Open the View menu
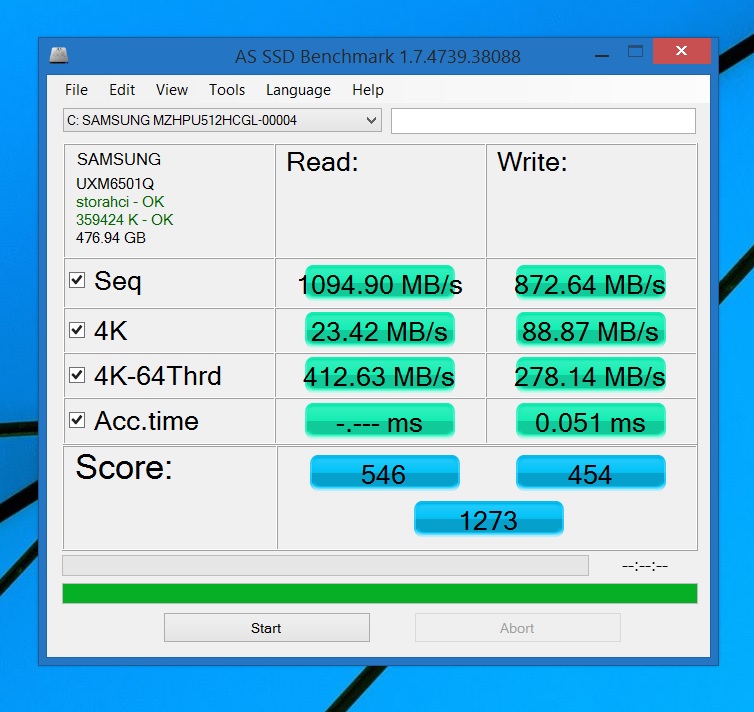 (x=172, y=90)
